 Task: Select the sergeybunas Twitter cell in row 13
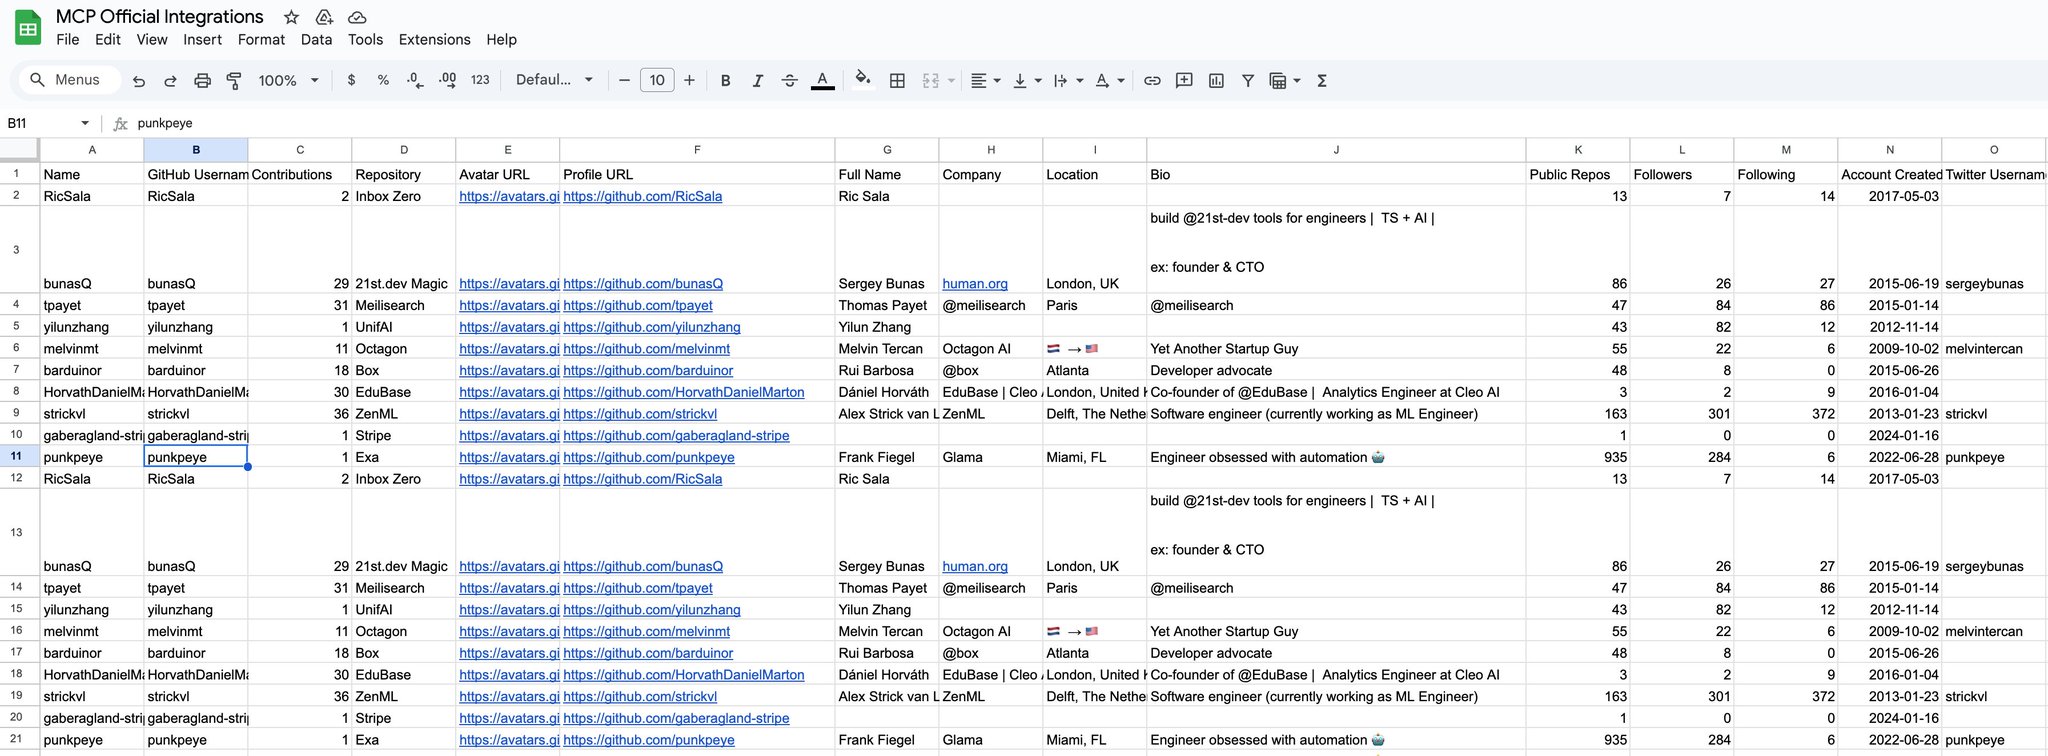coord(1994,533)
